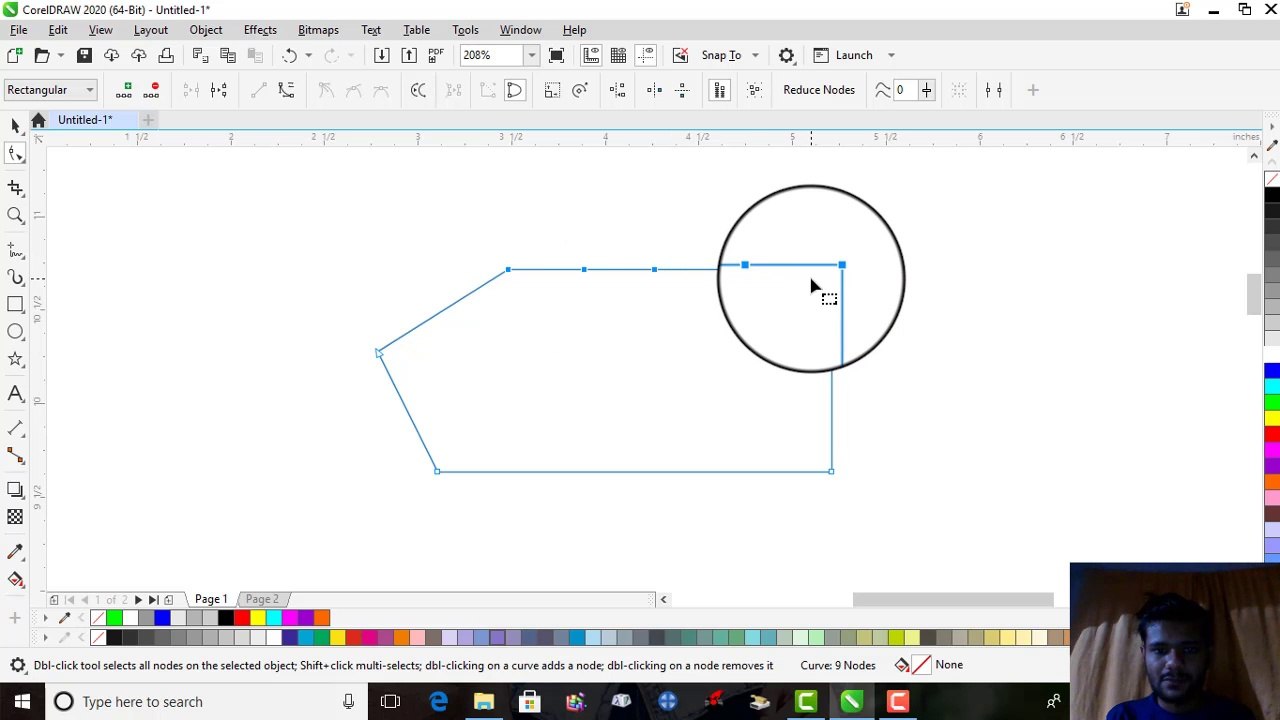Pick the green swatch in the document palette
The width and height of the screenshot is (1280, 720).
pos(114,618)
